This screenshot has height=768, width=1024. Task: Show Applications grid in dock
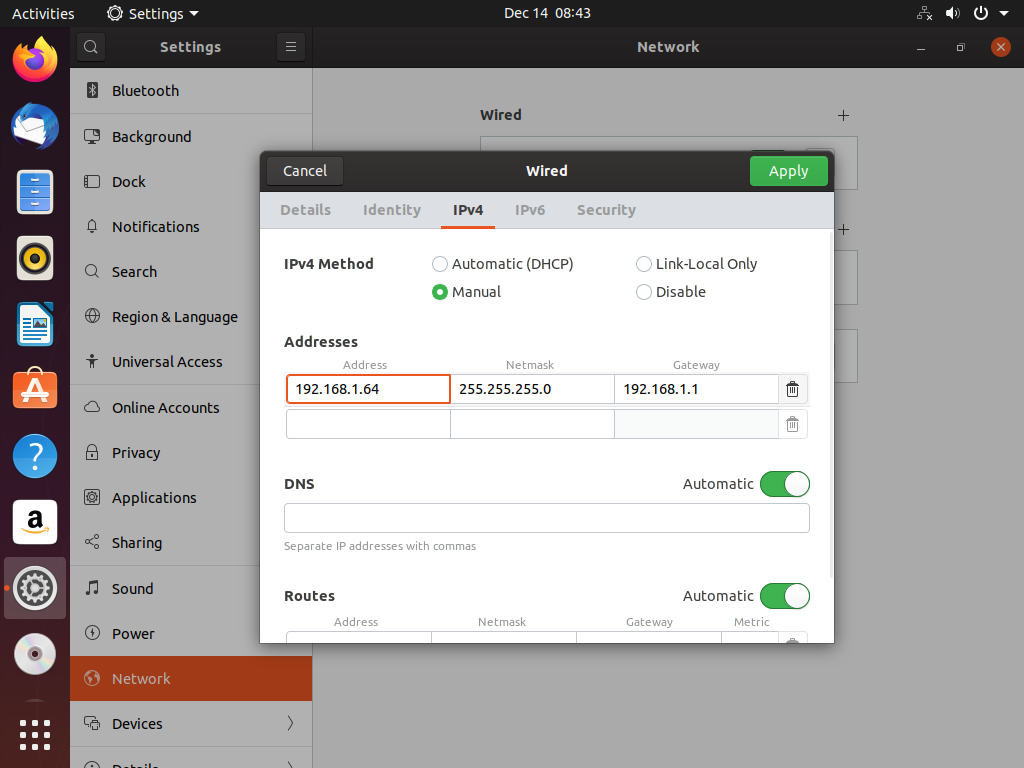tap(35, 734)
